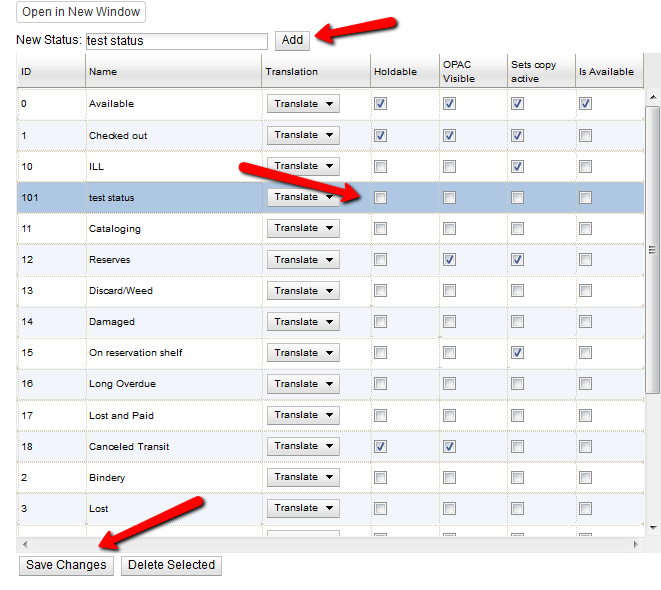Open Translate dropdown for Available row

tap(303, 104)
